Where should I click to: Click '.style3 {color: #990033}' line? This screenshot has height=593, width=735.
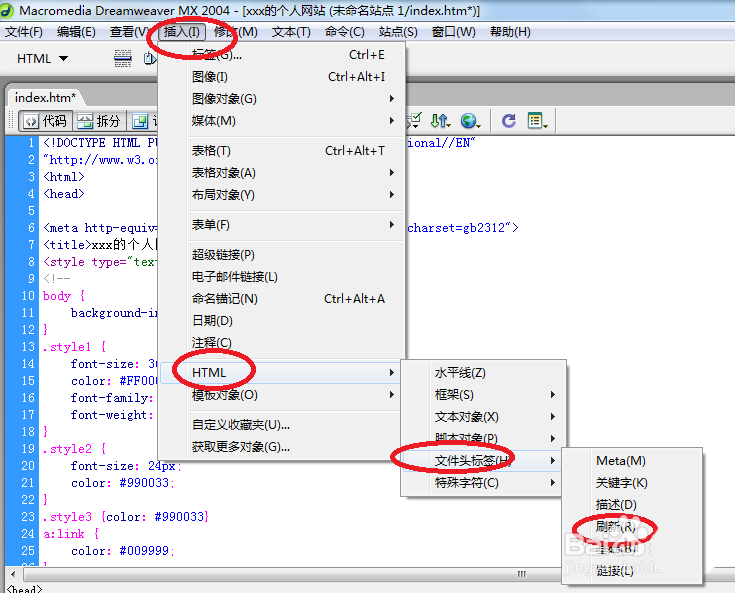[126, 517]
